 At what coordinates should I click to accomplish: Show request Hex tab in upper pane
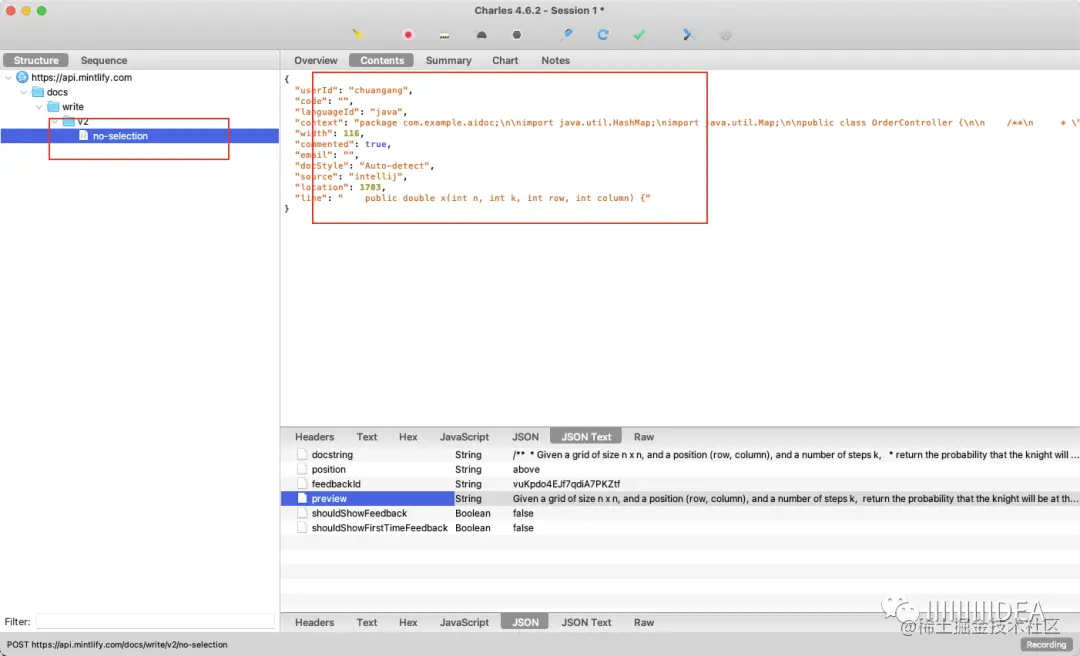click(408, 437)
